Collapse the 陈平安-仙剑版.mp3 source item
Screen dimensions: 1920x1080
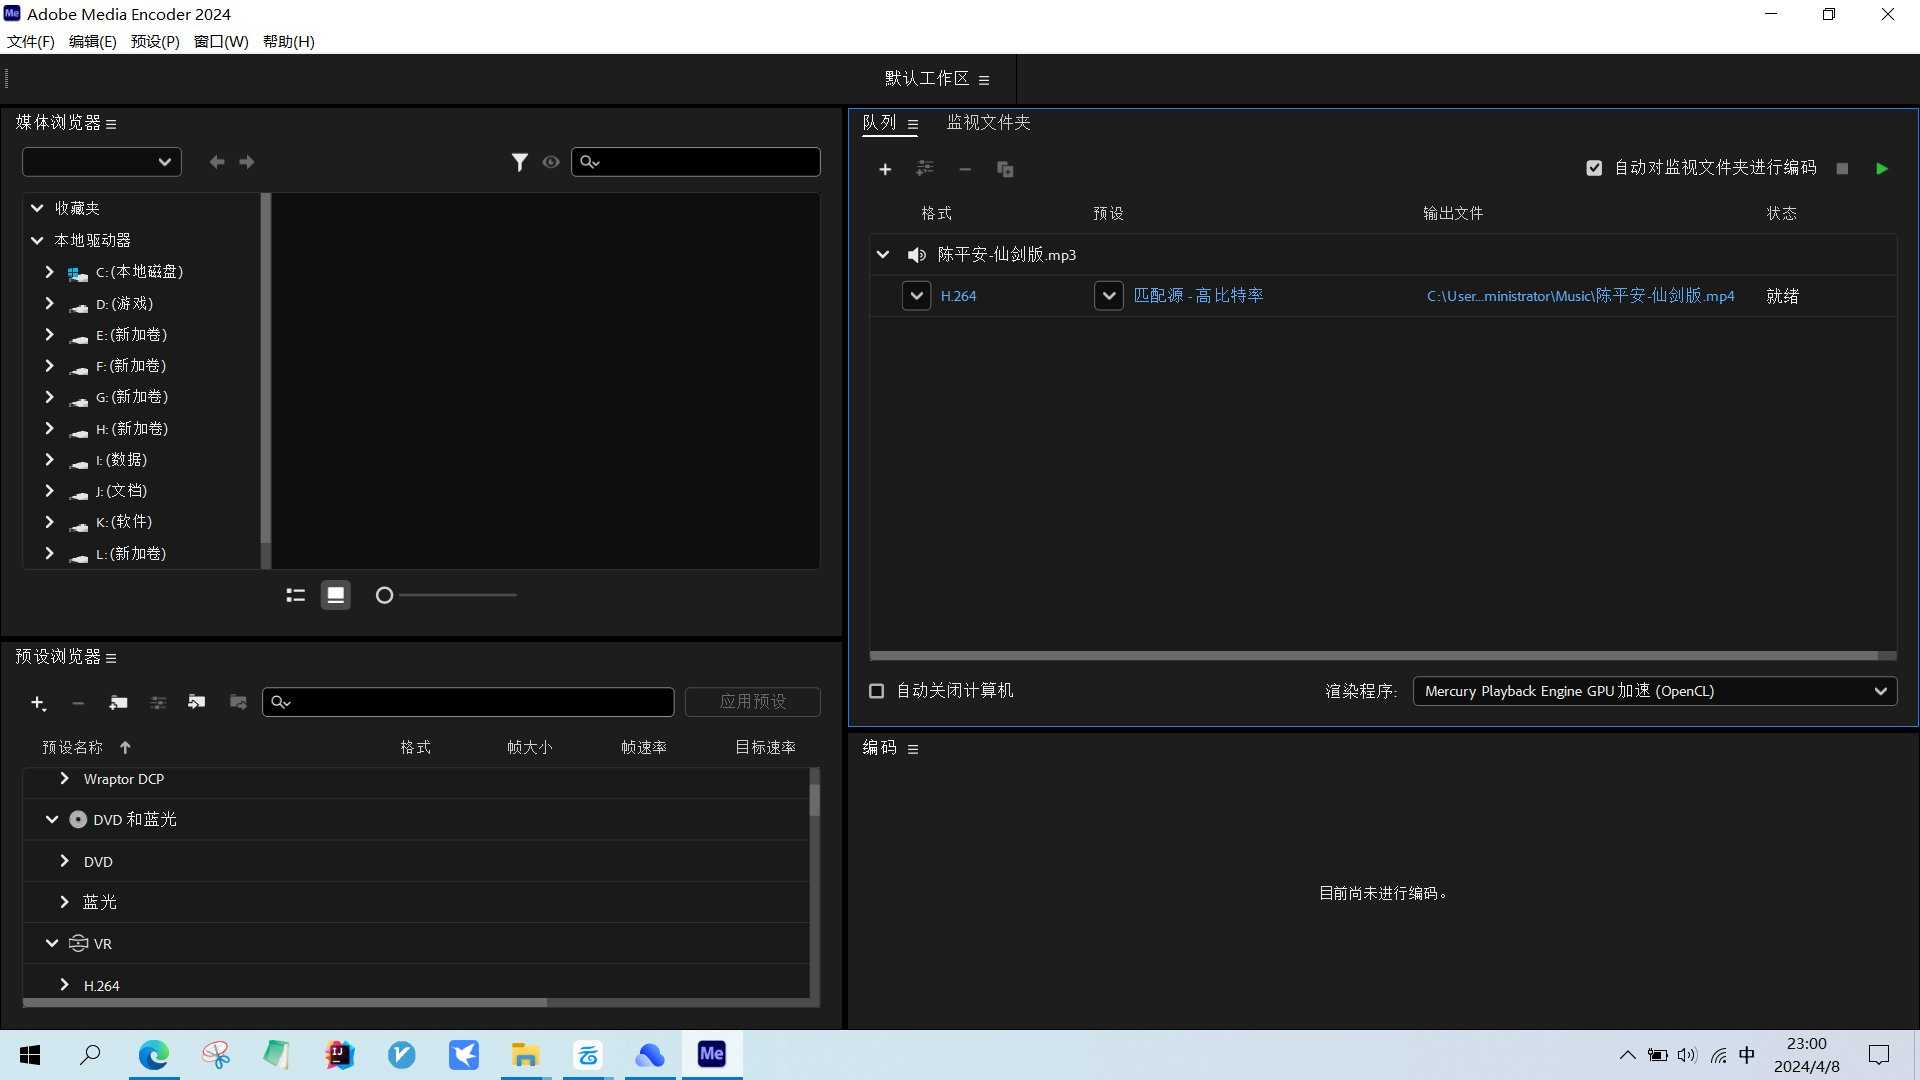tap(883, 255)
